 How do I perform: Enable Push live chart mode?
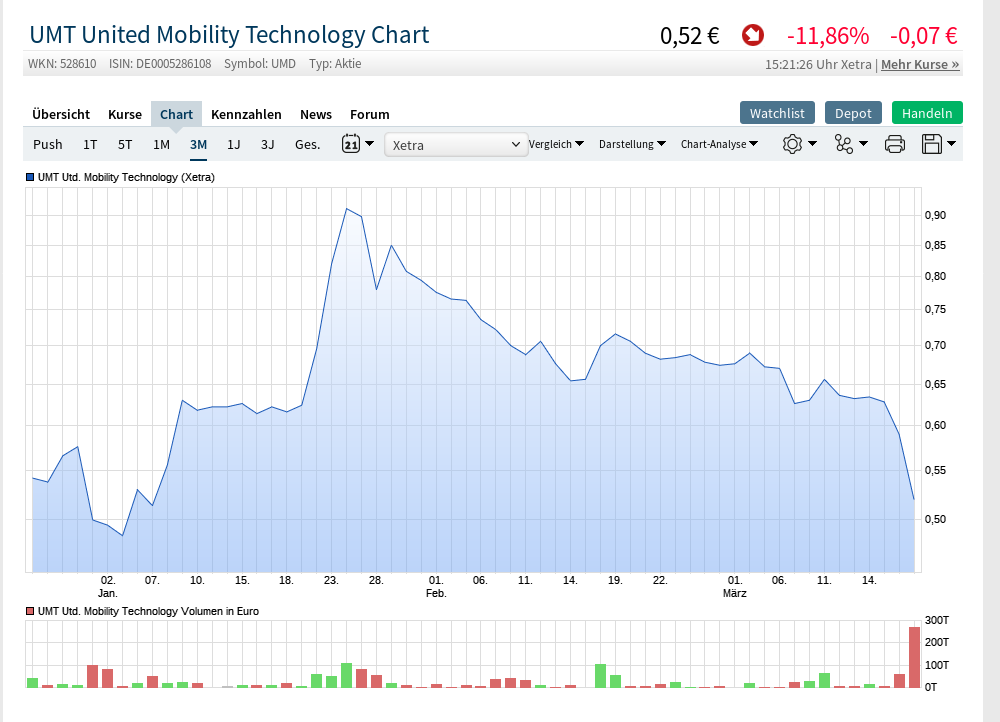click(48, 144)
